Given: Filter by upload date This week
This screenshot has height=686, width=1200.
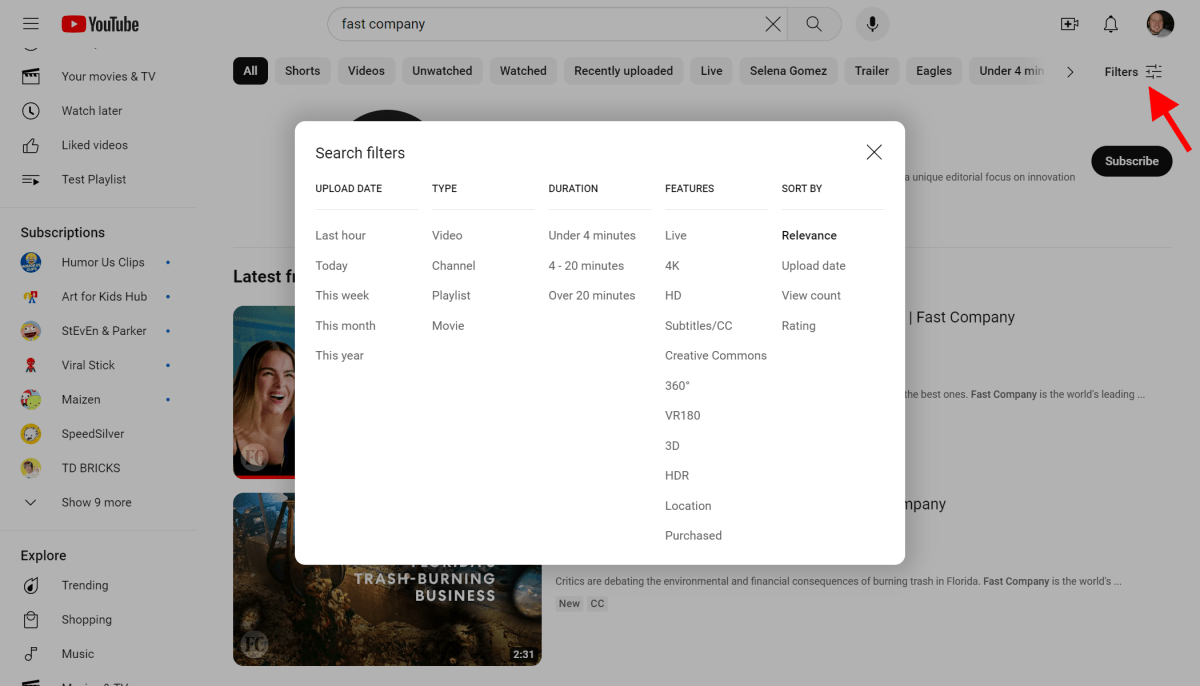Looking at the screenshot, I should (x=343, y=296).
